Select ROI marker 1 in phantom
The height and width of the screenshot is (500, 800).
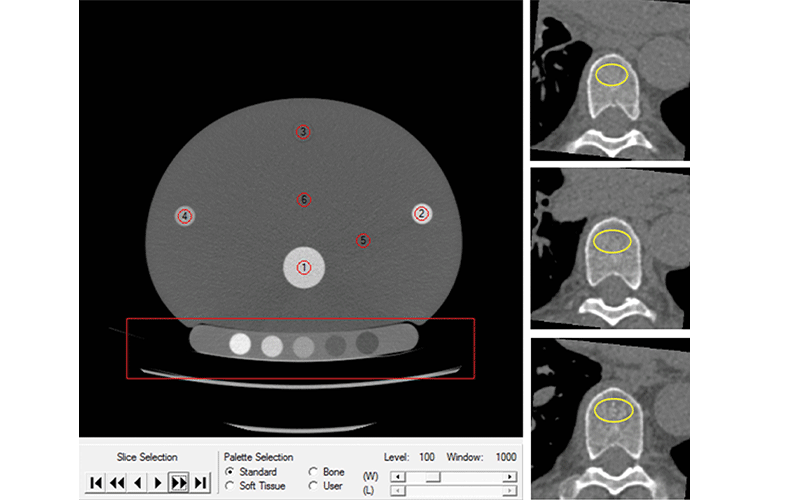tap(304, 267)
